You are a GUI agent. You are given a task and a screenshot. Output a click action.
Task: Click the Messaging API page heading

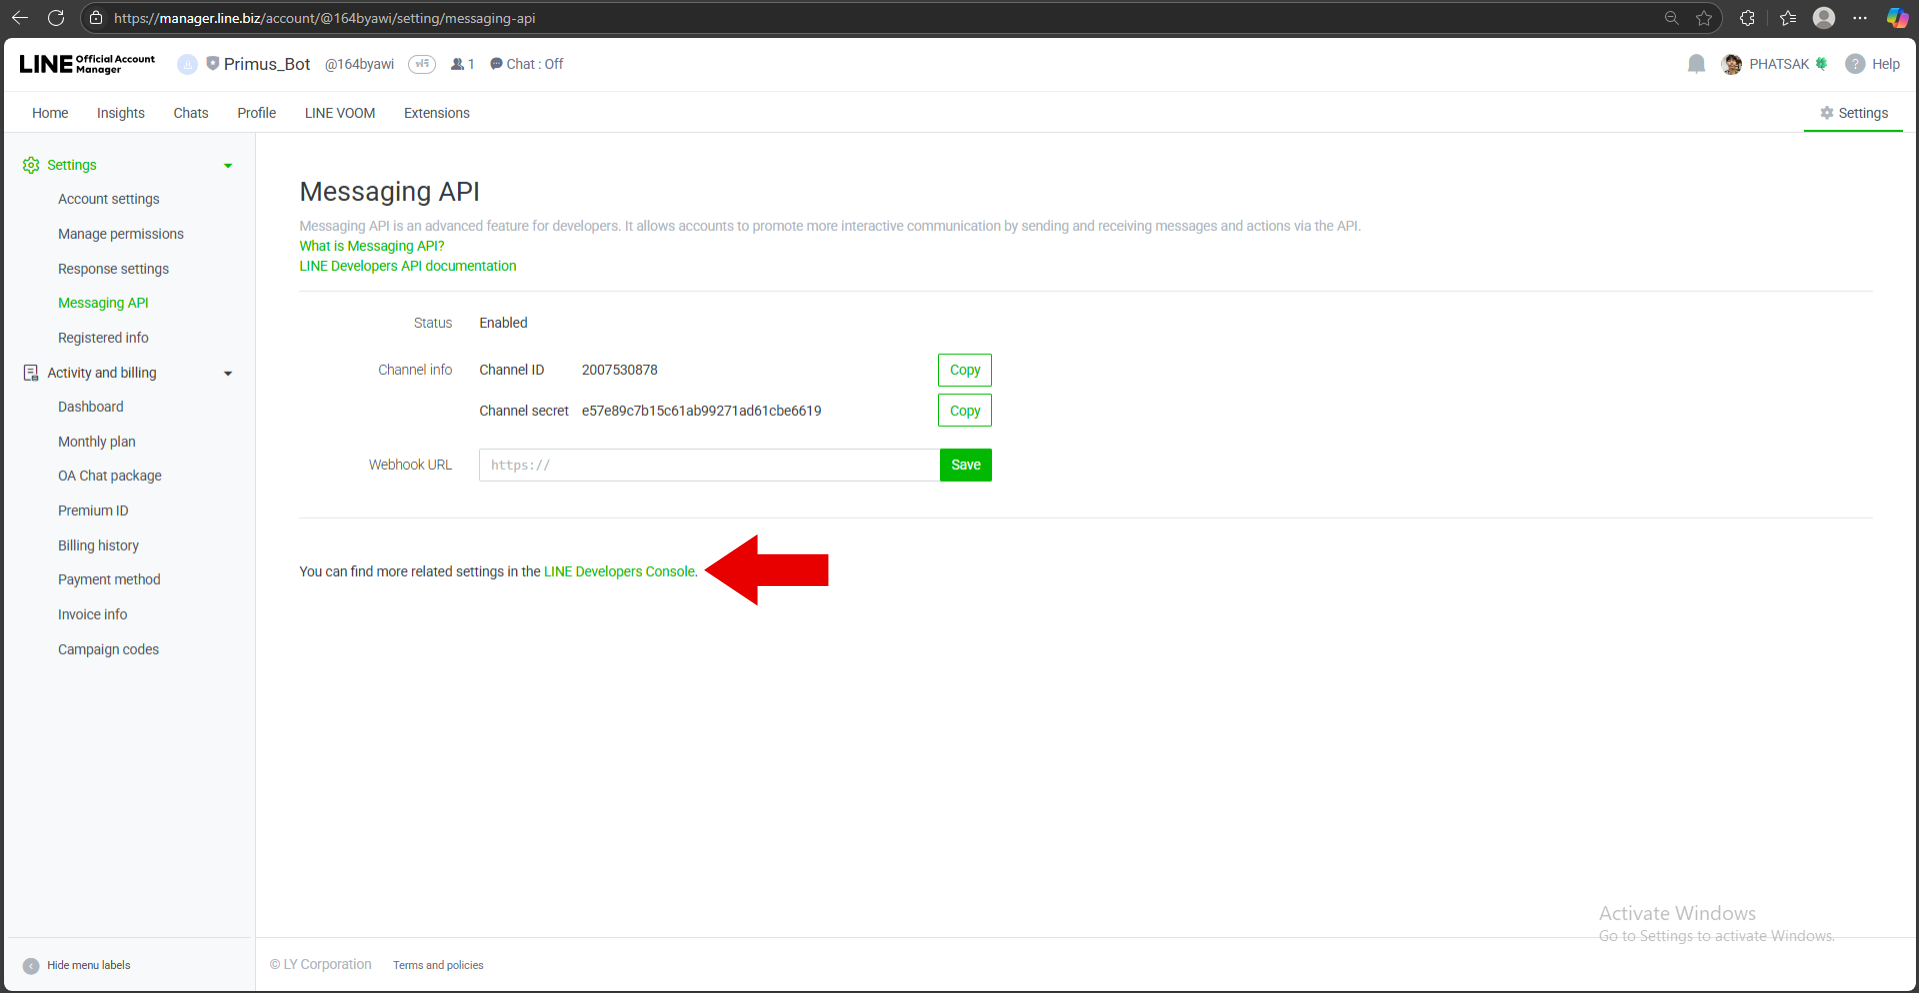(390, 191)
